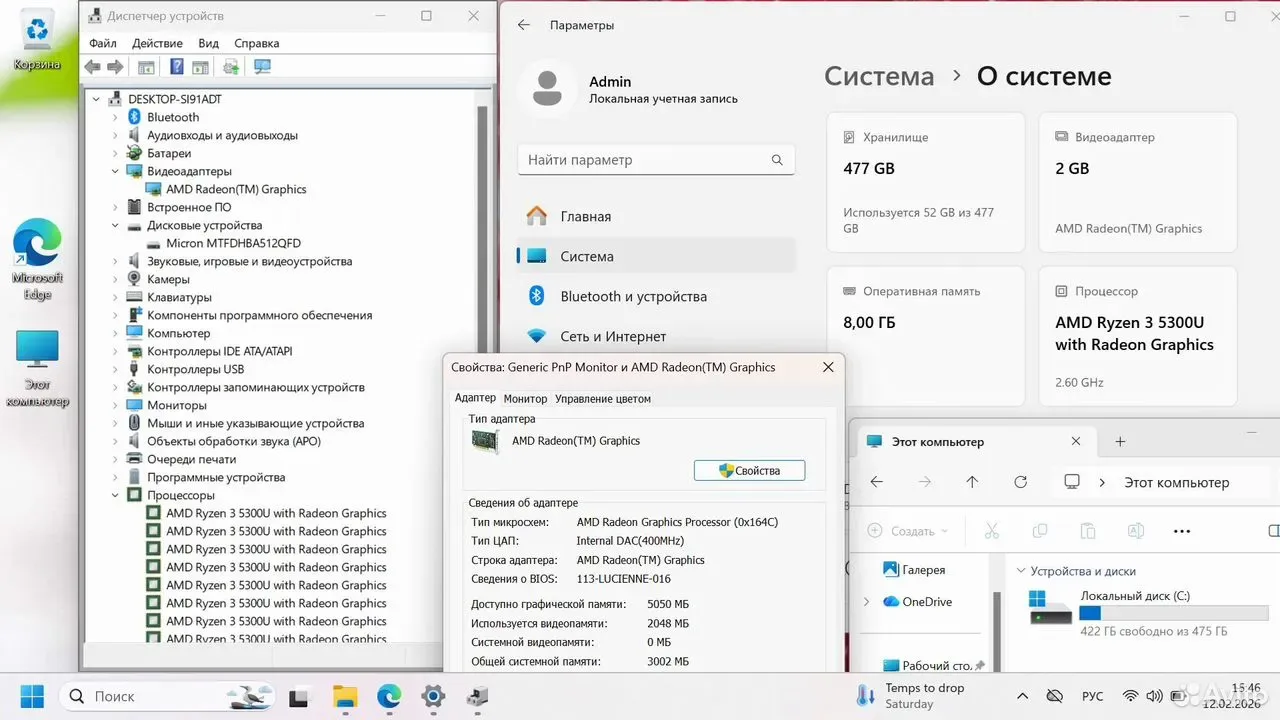Image resolution: width=1280 pixels, height=720 pixels.
Task: Show hidden tray icons chevron
Action: tap(1022, 696)
